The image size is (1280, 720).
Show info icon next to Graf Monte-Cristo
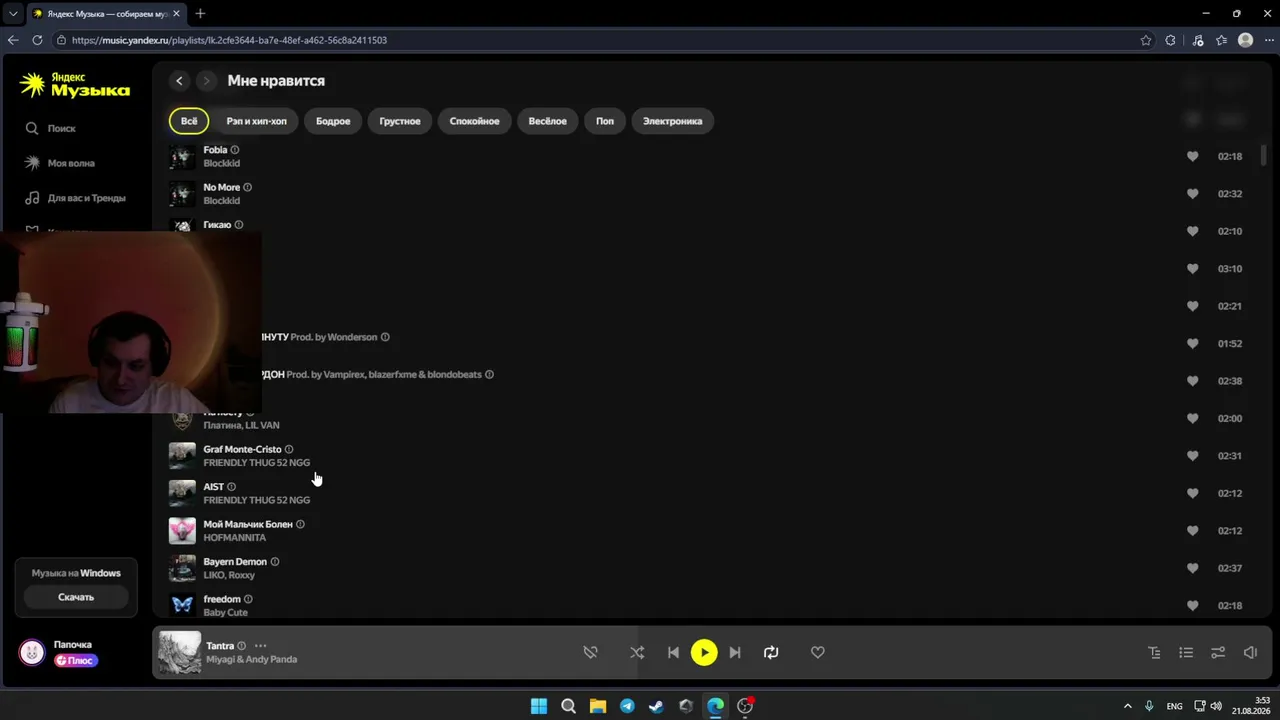coord(289,449)
